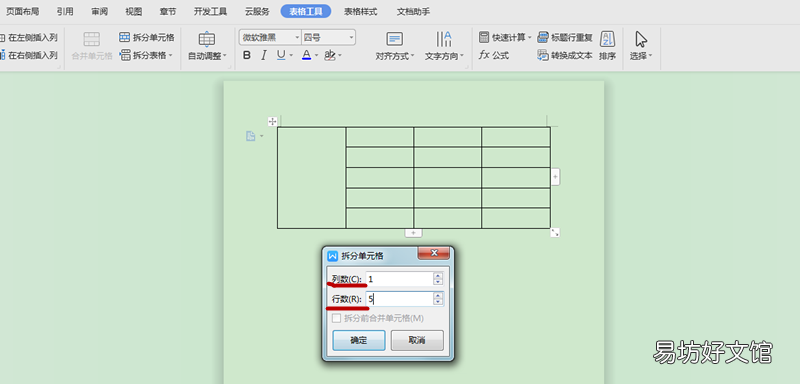Switch to the 审阅 tab
This screenshot has height=384, width=800.
99,11
